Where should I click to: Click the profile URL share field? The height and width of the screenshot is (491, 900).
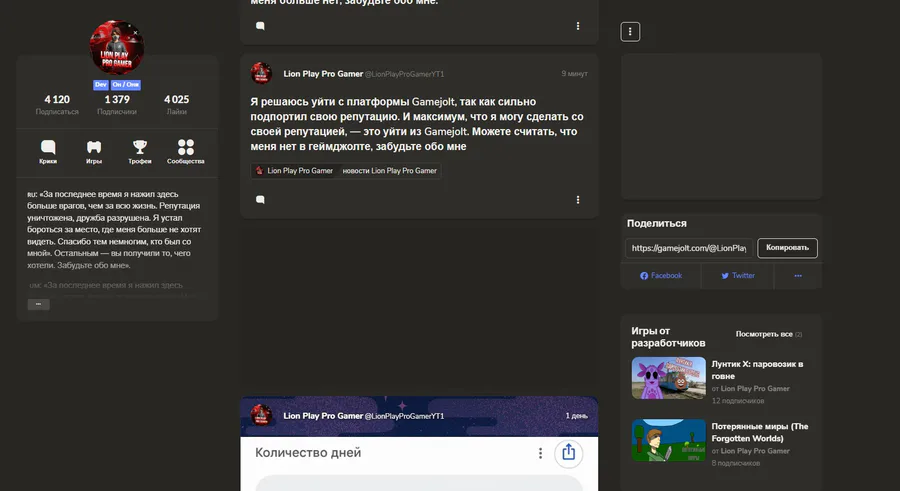tap(689, 248)
